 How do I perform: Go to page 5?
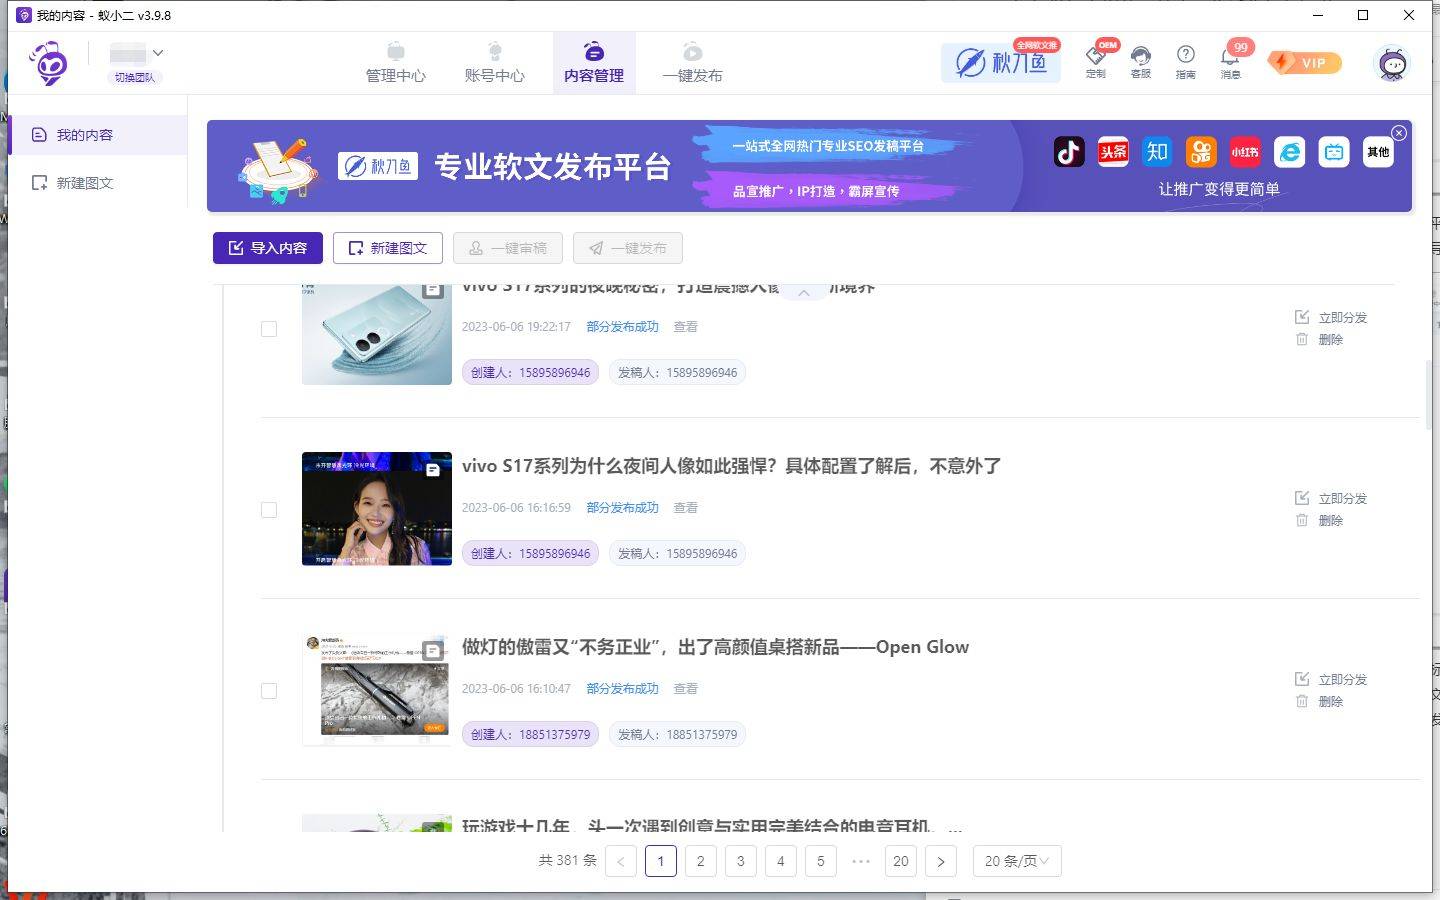(821, 861)
